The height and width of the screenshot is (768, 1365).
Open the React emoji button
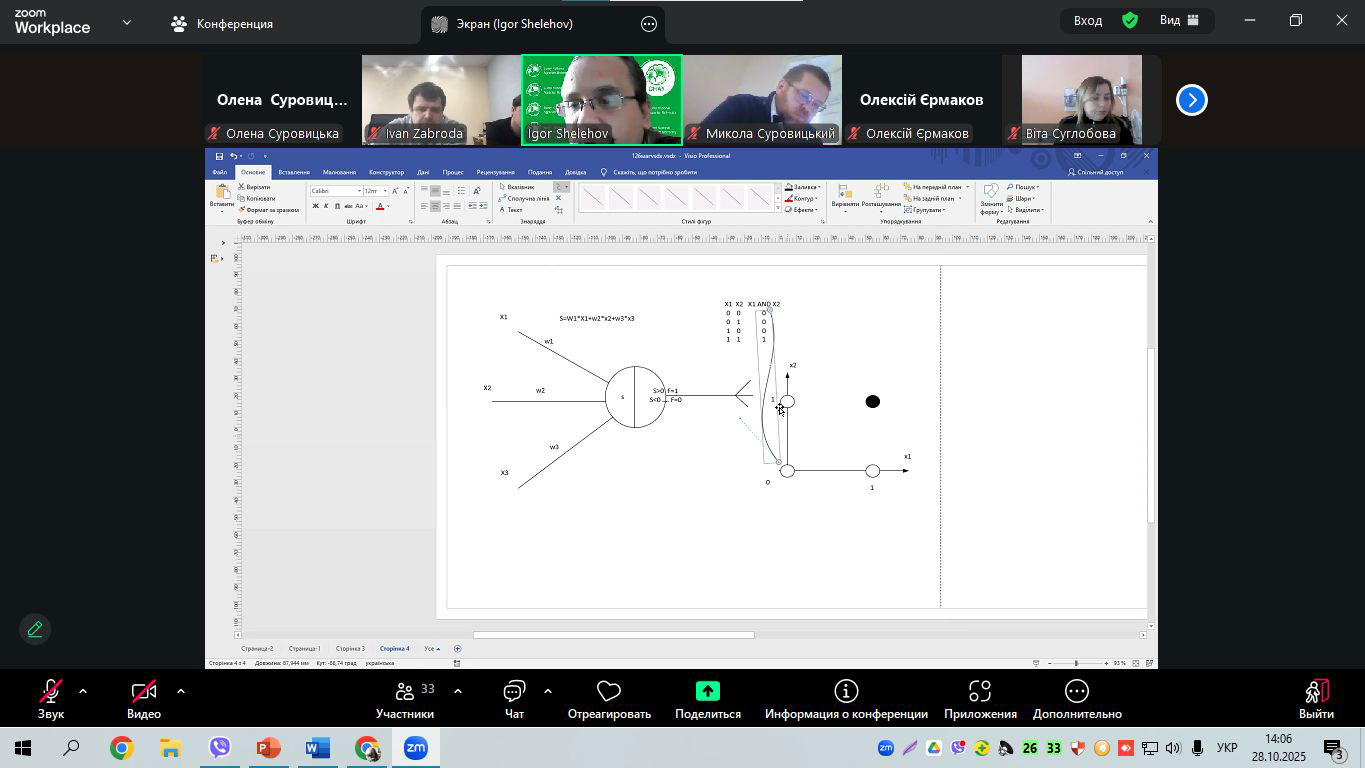tap(609, 692)
